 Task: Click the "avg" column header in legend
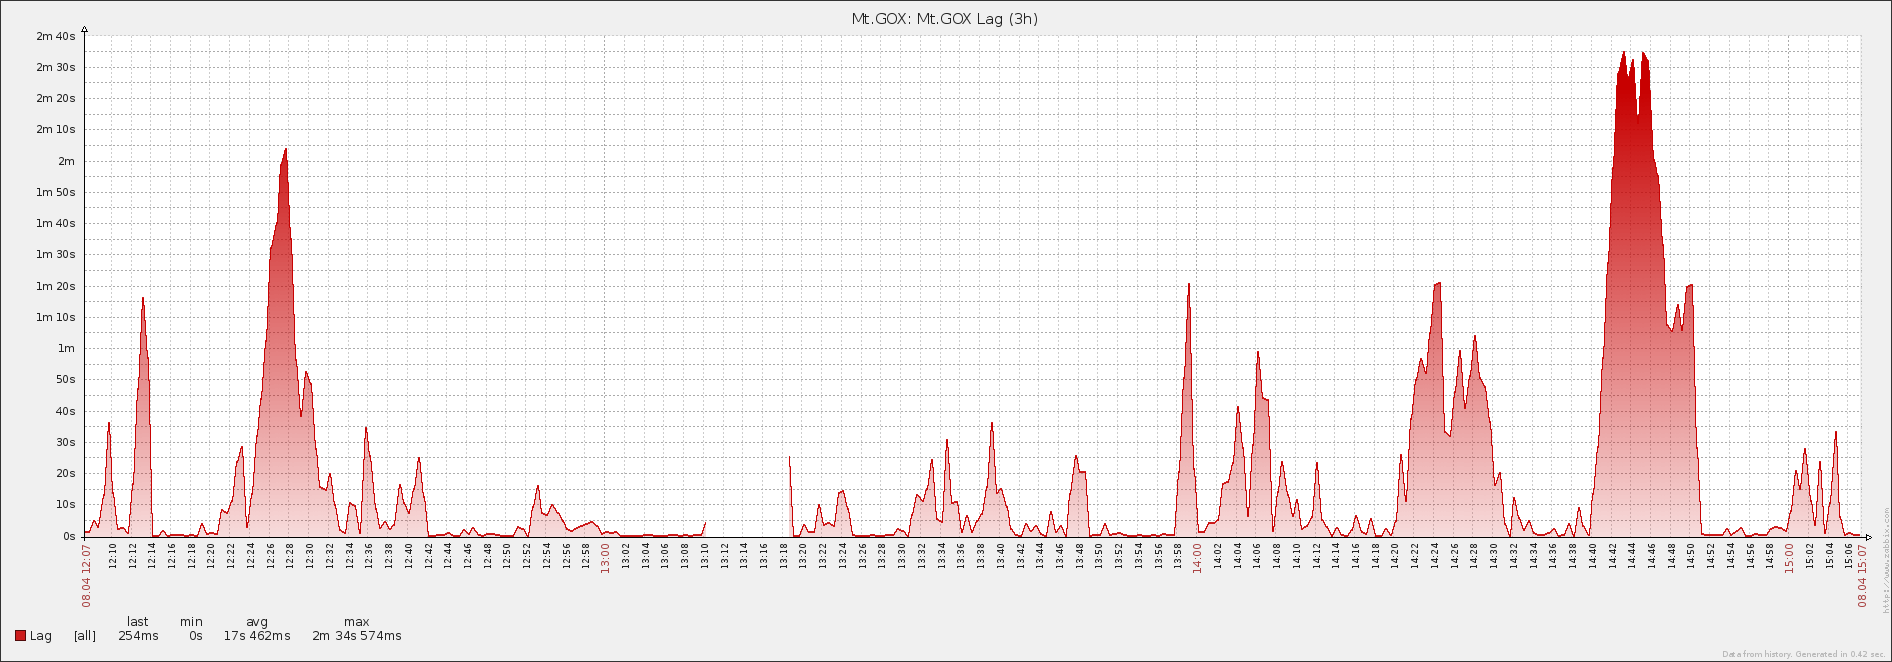pos(257,622)
